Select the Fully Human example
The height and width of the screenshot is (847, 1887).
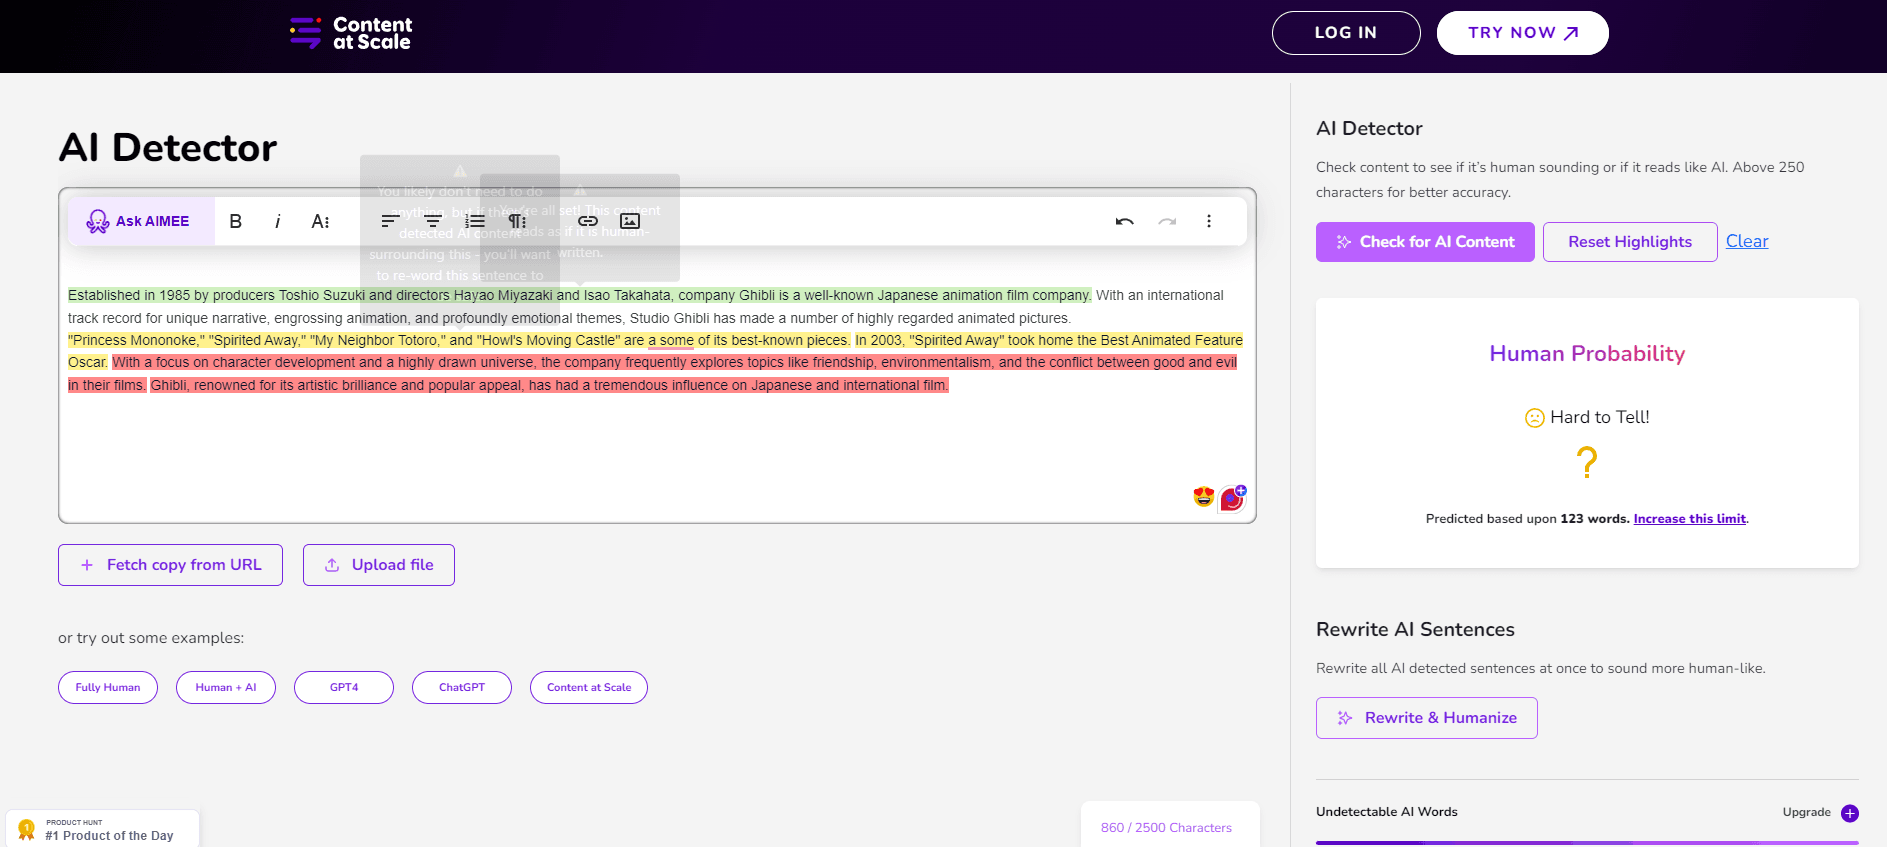(x=108, y=688)
